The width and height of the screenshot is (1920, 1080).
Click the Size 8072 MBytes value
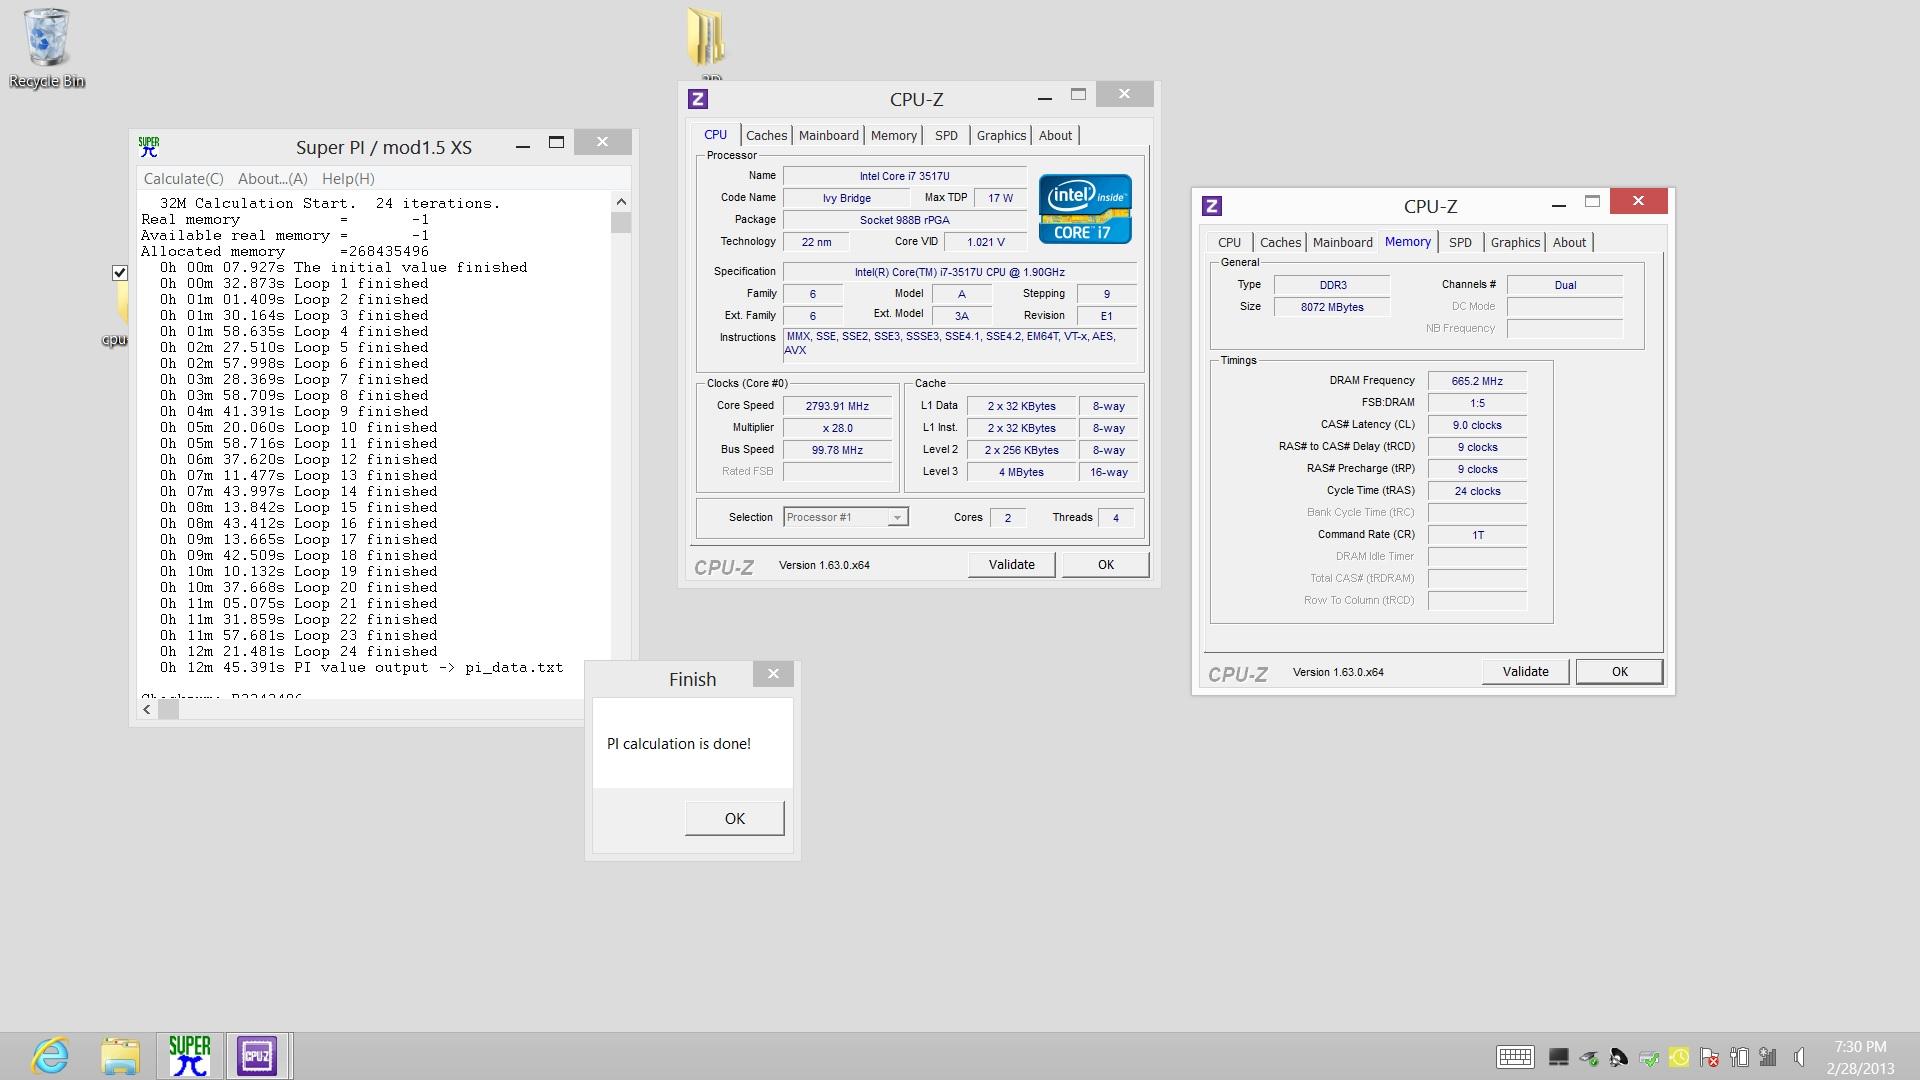(x=1332, y=307)
